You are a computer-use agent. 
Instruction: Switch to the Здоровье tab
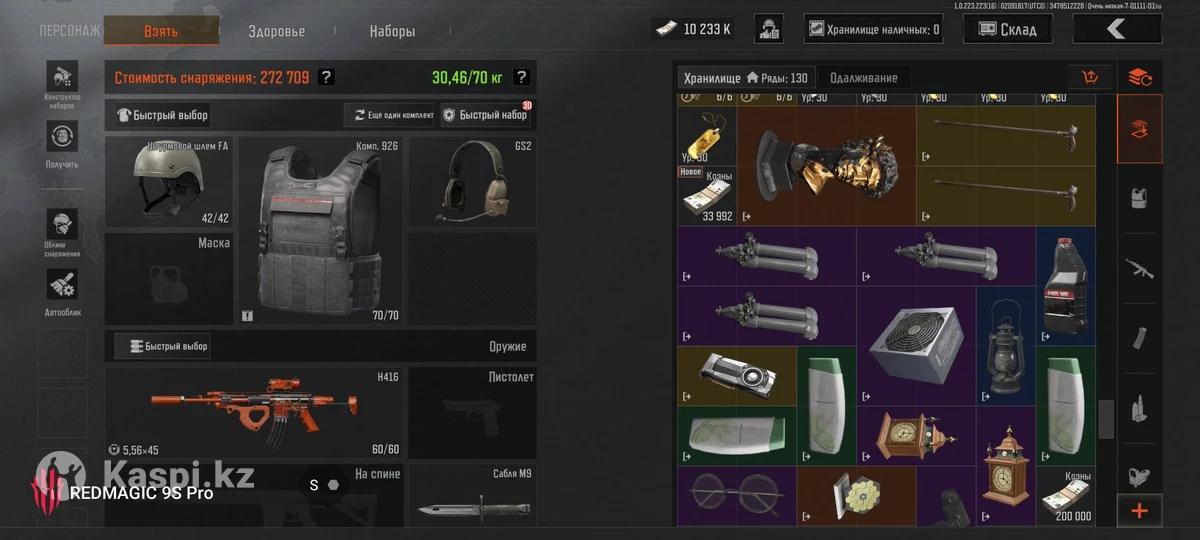point(277,31)
